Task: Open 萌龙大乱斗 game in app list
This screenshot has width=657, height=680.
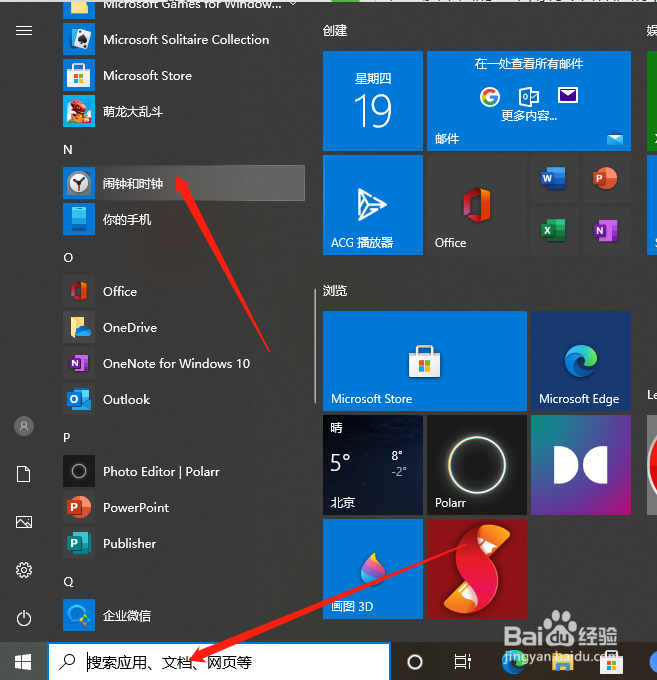Action: tap(184, 111)
